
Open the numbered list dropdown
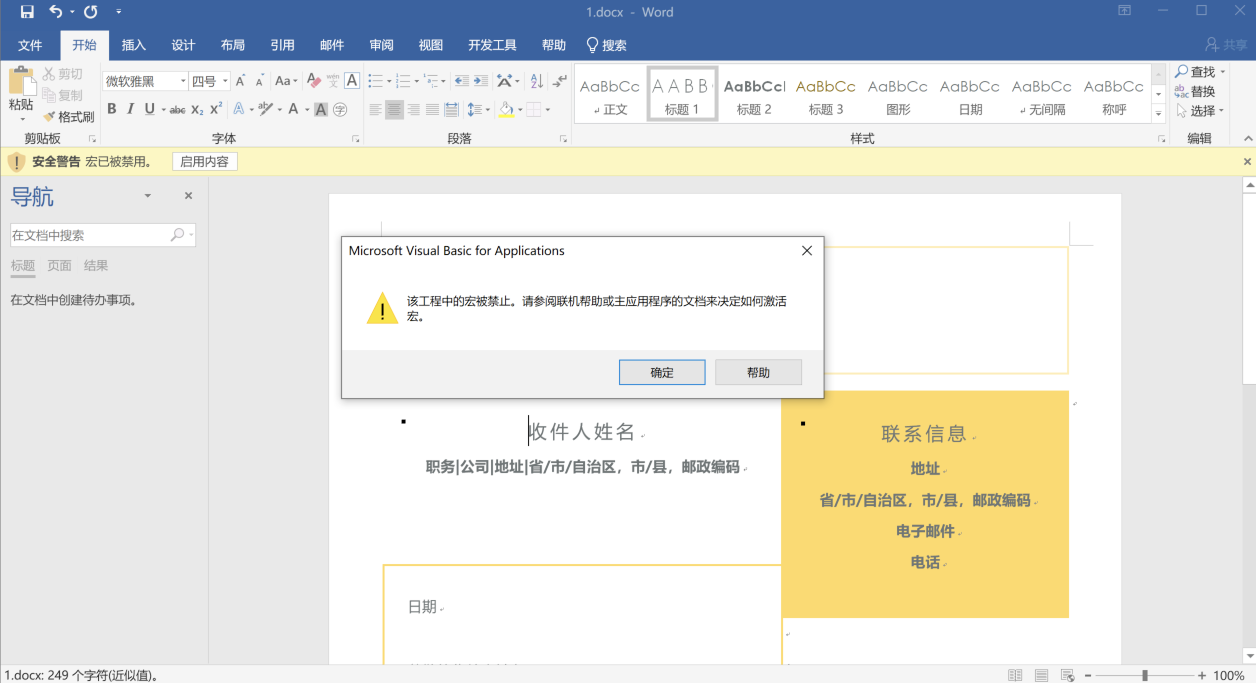click(x=418, y=81)
